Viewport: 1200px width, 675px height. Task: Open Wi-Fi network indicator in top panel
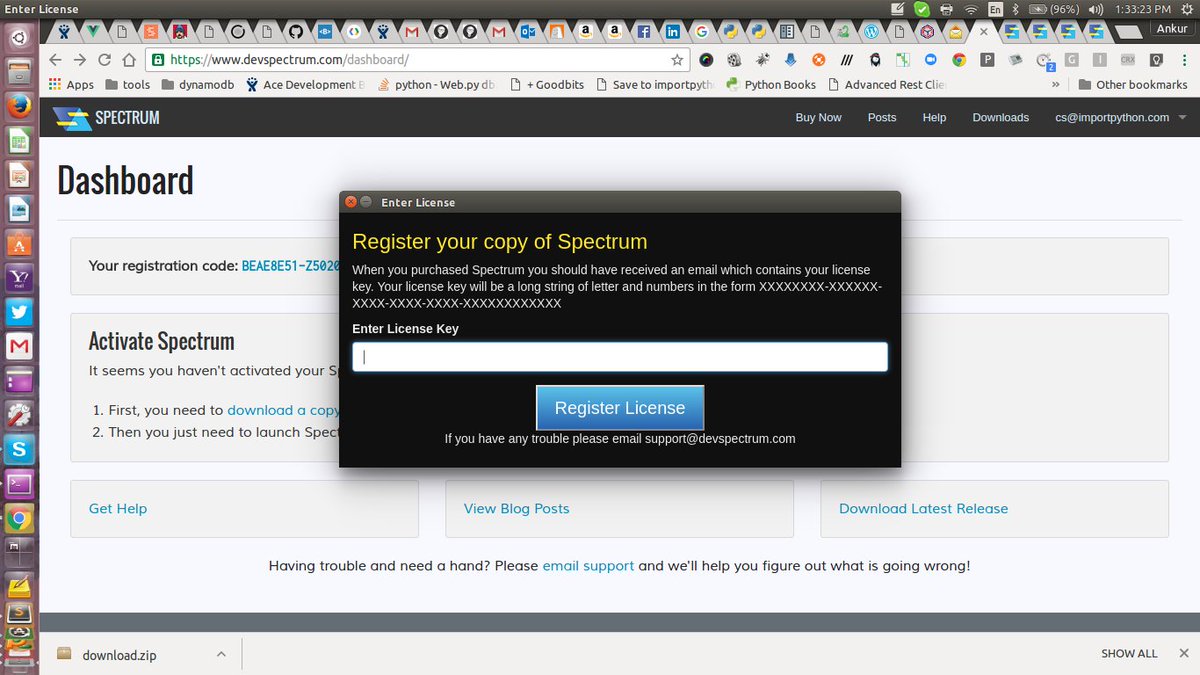click(x=970, y=9)
